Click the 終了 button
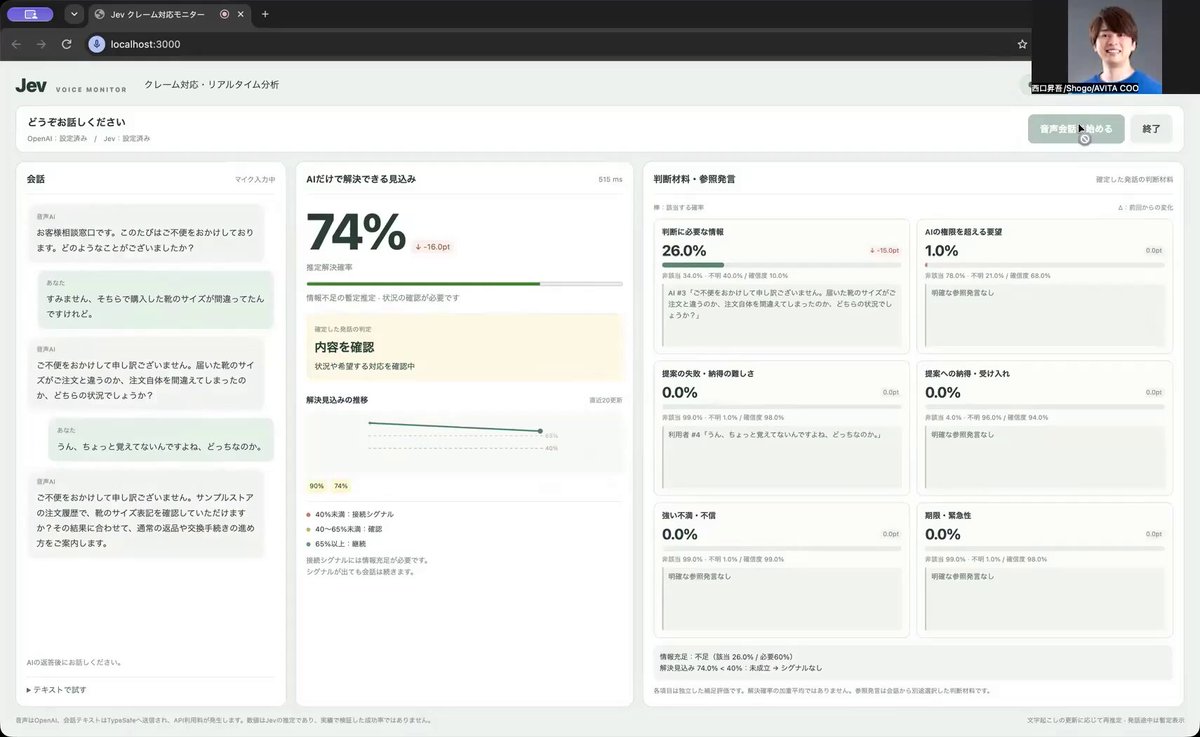This screenshot has height=737, width=1200. pos(1152,129)
